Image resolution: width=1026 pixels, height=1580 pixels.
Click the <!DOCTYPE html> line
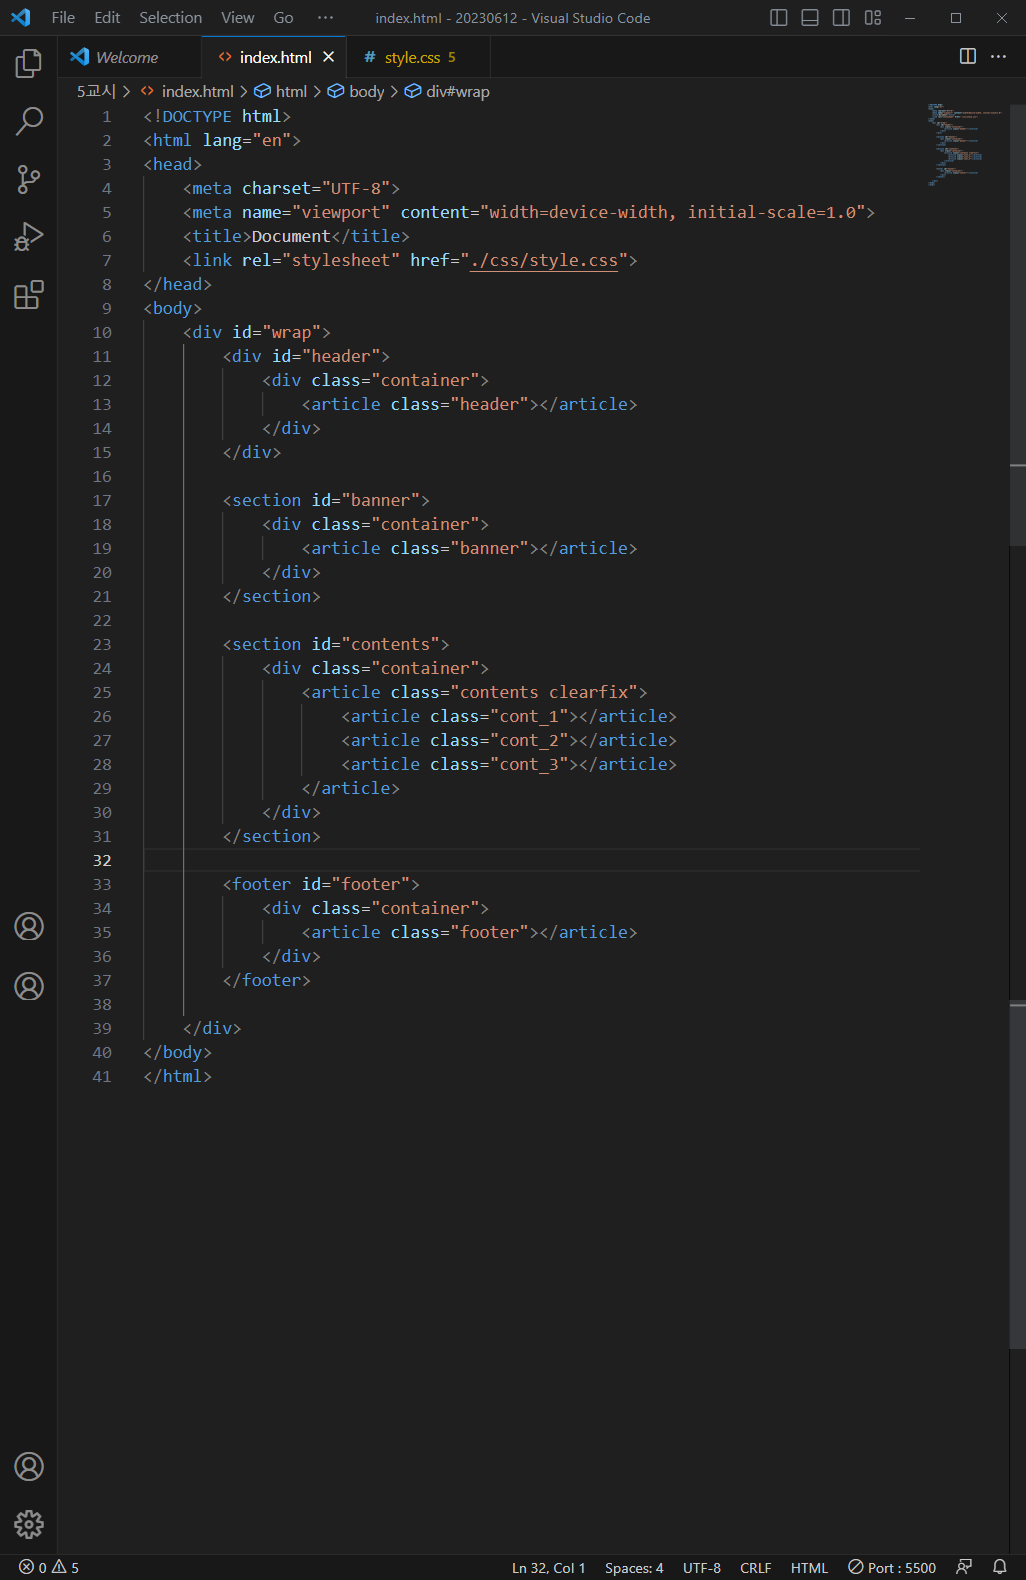coord(217,116)
